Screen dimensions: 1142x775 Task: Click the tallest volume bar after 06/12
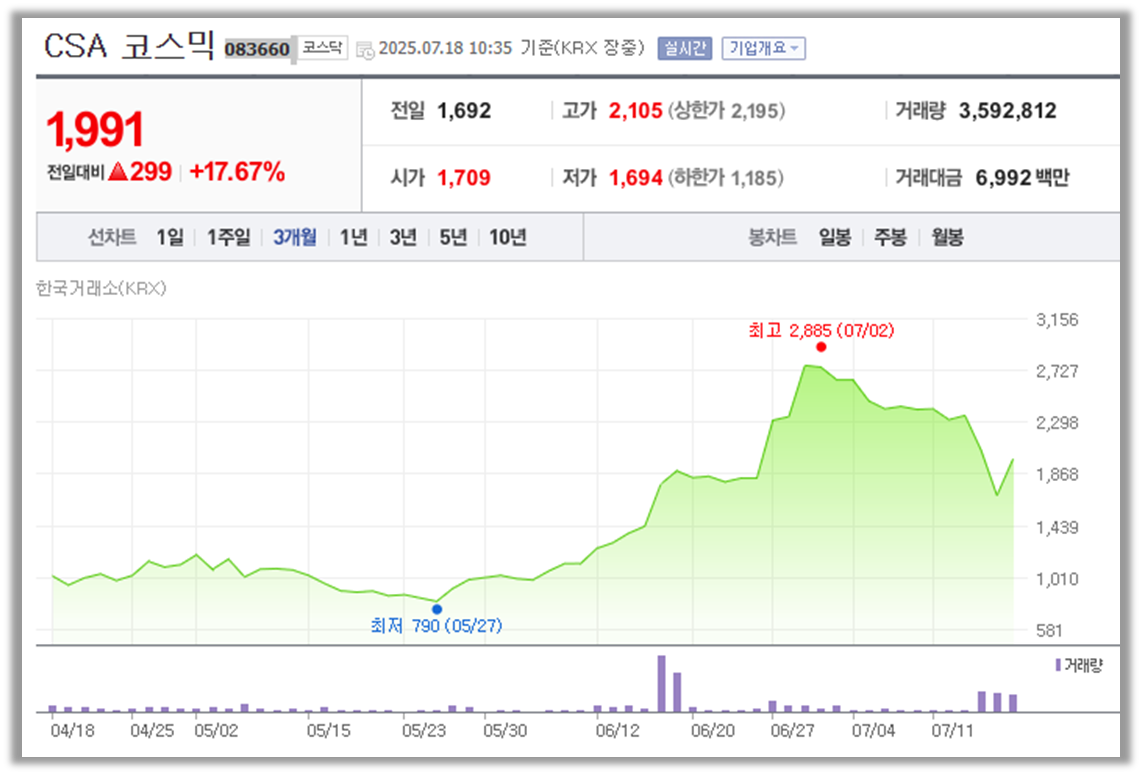[x=661, y=683]
